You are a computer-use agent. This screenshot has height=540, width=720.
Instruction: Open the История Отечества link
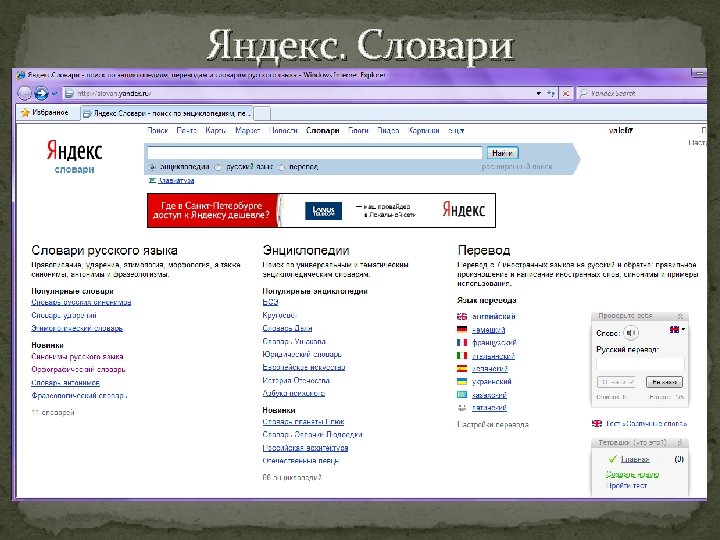click(x=296, y=380)
